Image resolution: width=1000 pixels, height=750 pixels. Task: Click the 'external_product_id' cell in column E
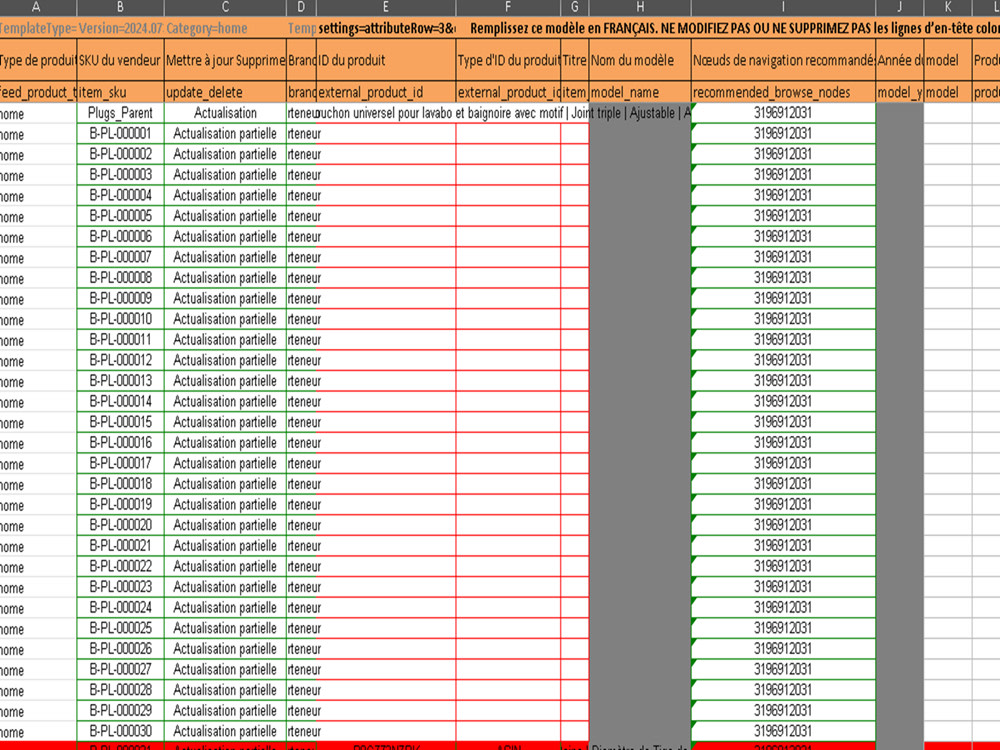tap(386, 92)
